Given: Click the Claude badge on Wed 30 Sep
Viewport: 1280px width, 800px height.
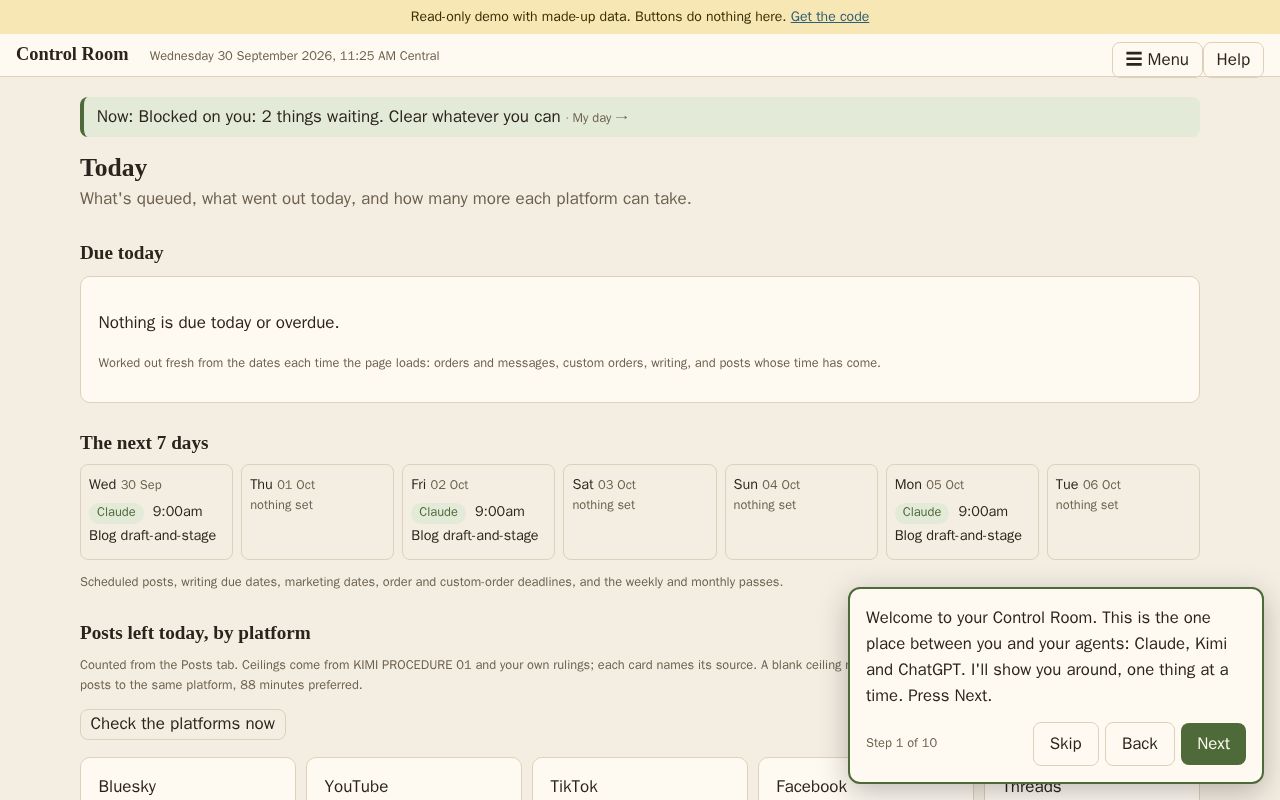Looking at the screenshot, I should click(116, 512).
